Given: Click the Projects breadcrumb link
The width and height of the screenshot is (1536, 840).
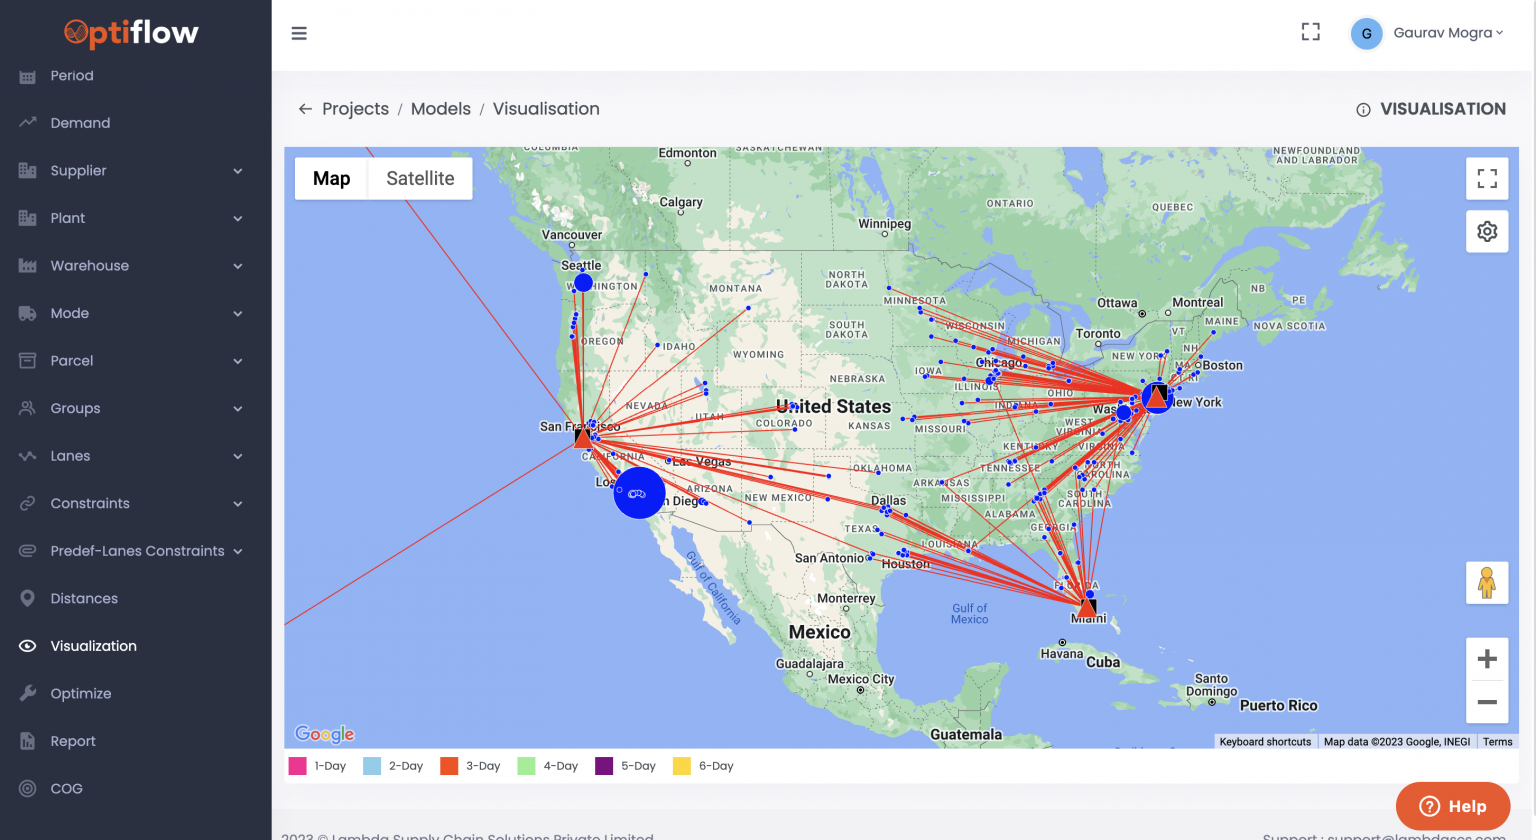Looking at the screenshot, I should click(x=354, y=108).
